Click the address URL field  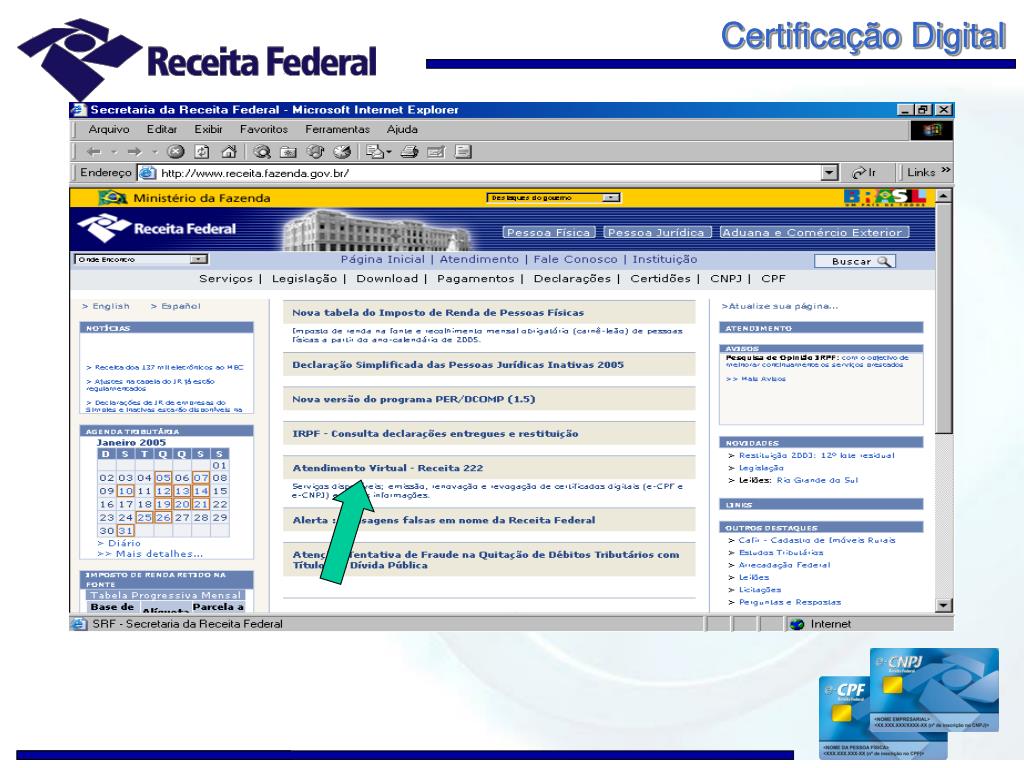pos(490,173)
